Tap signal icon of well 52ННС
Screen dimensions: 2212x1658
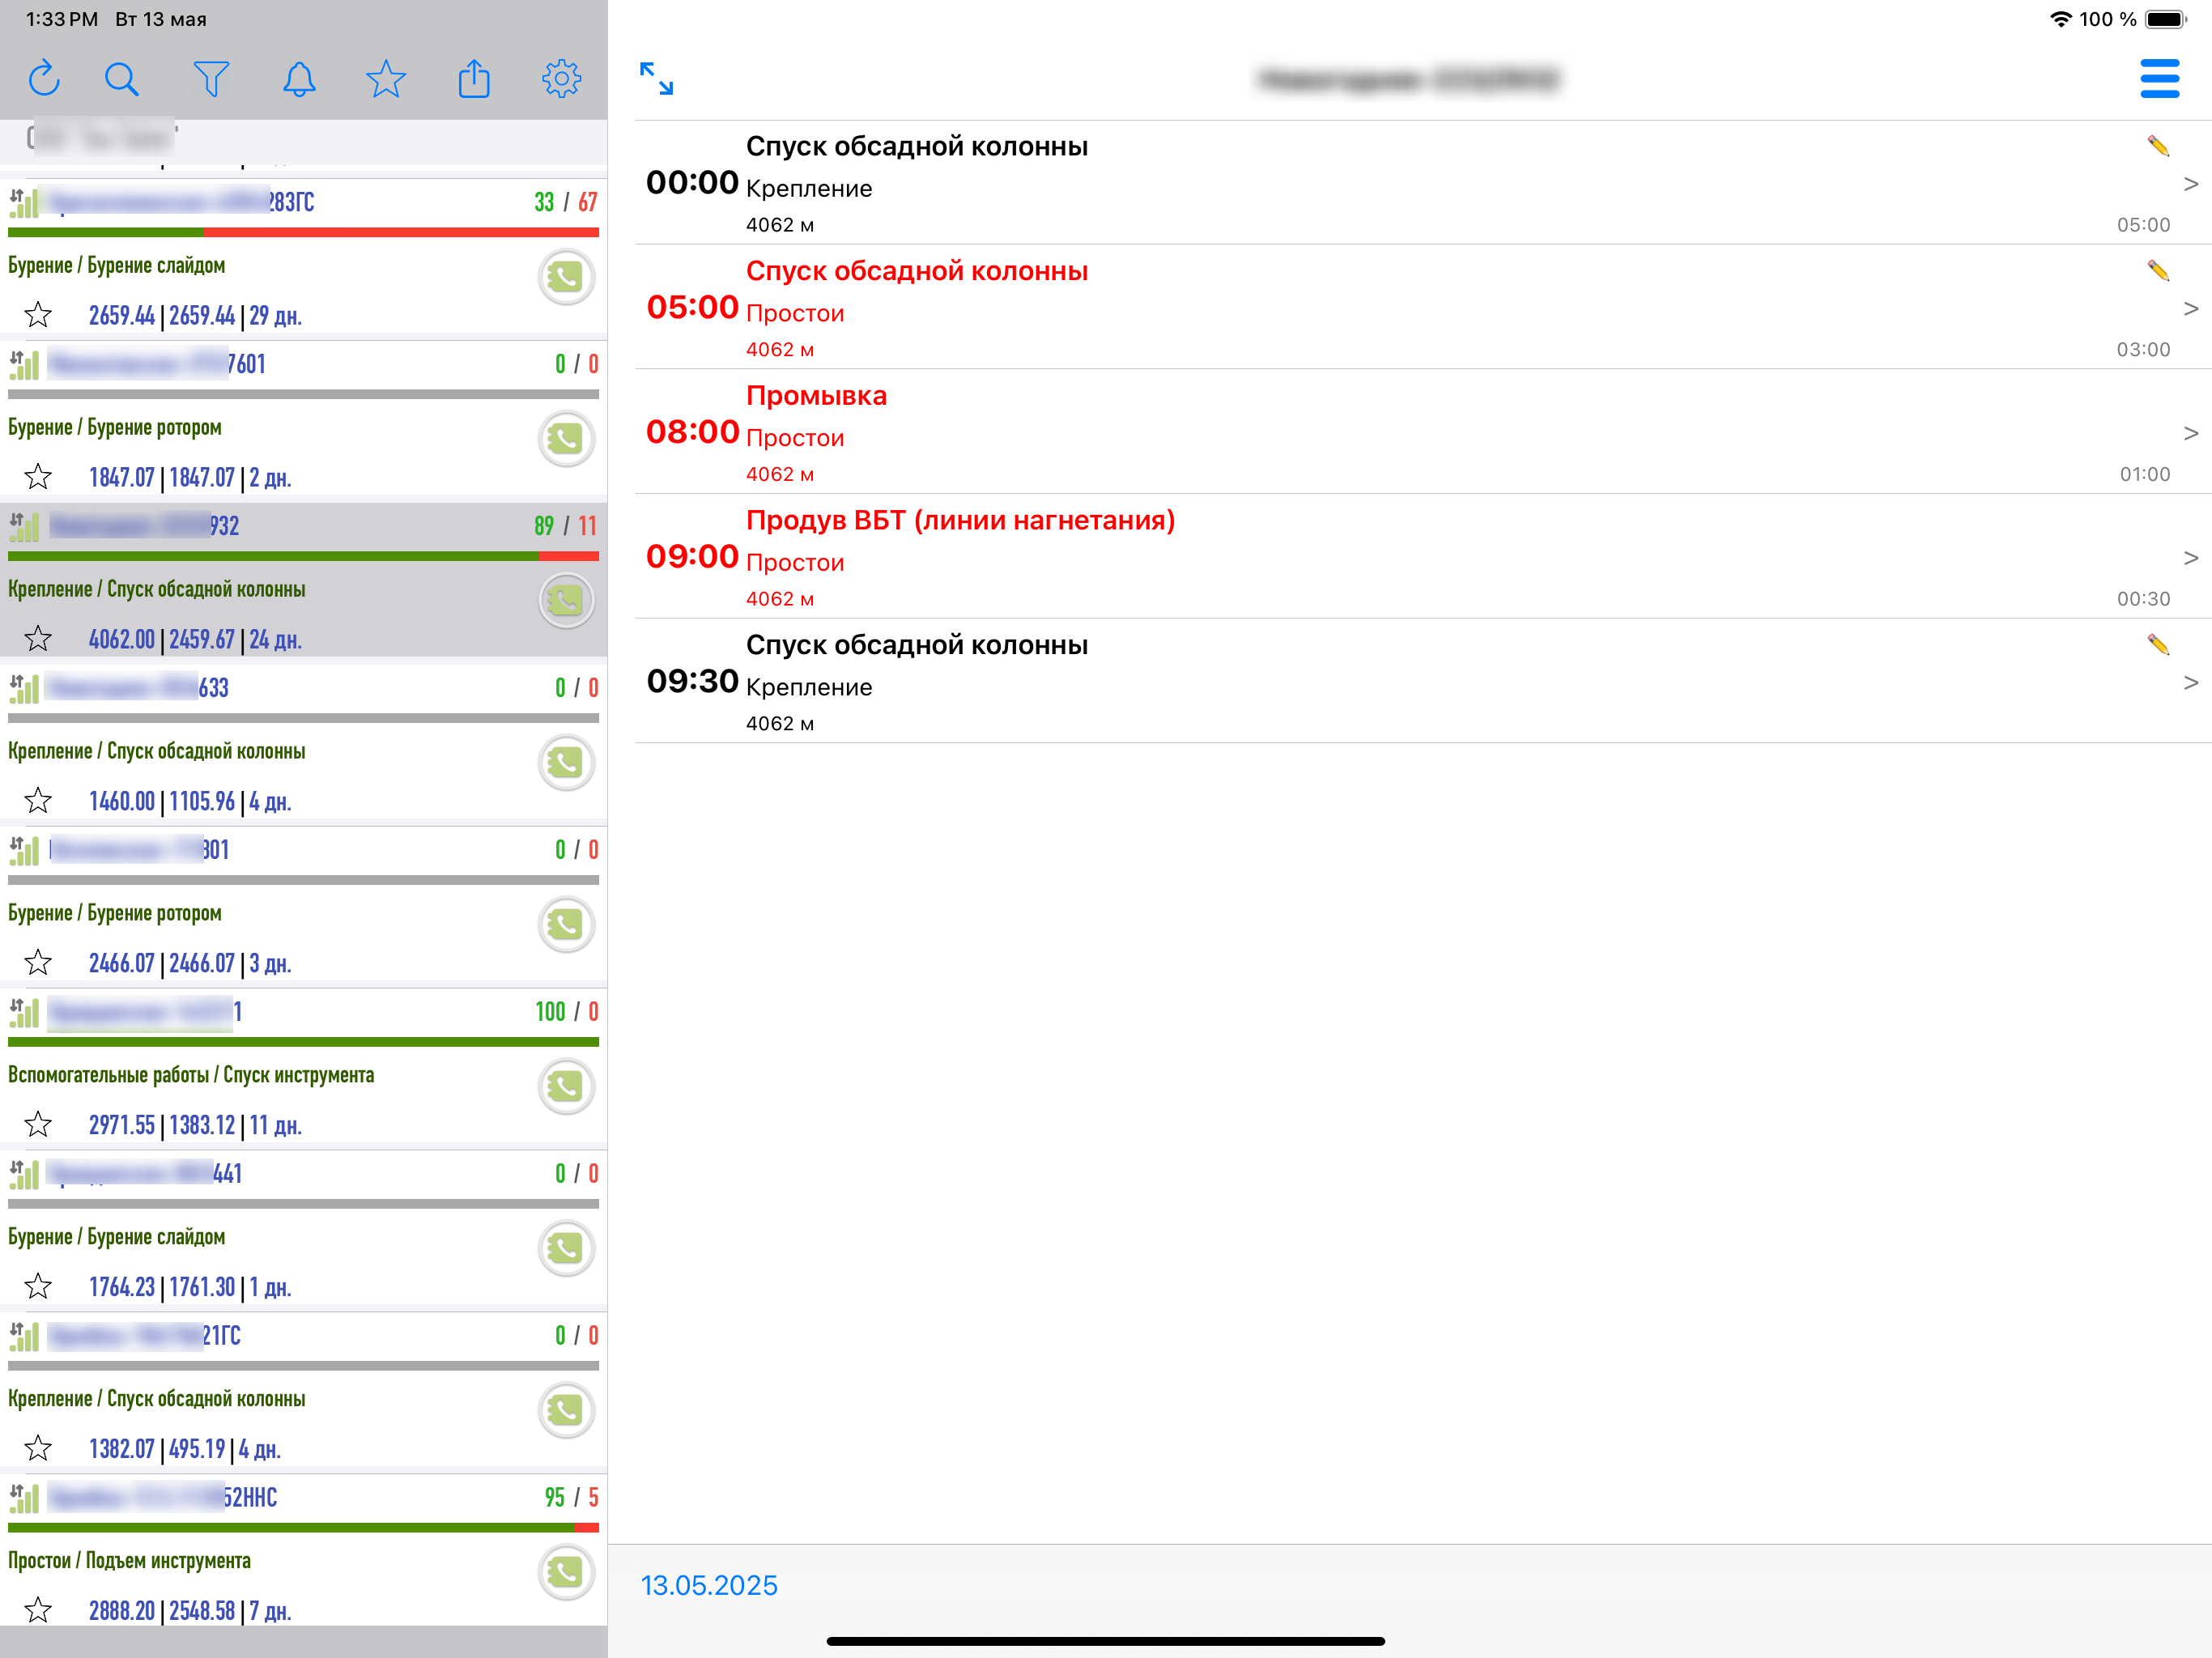click(x=24, y=1498)
